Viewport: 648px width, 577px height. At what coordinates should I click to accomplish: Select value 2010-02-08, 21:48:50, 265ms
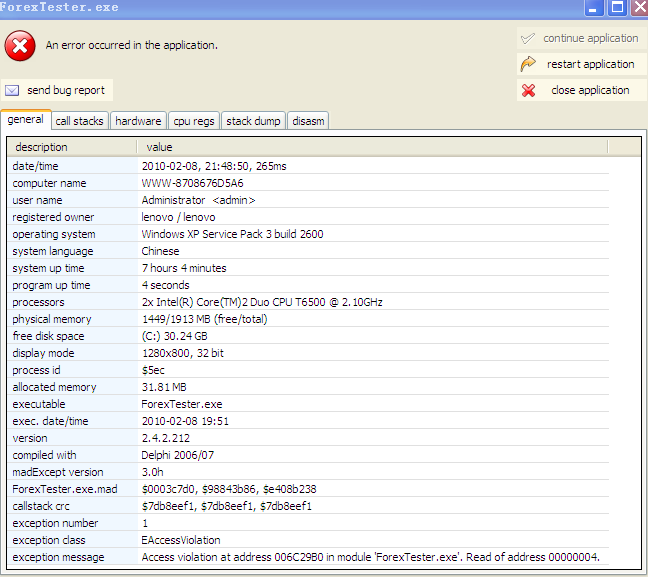coord(214,166)
